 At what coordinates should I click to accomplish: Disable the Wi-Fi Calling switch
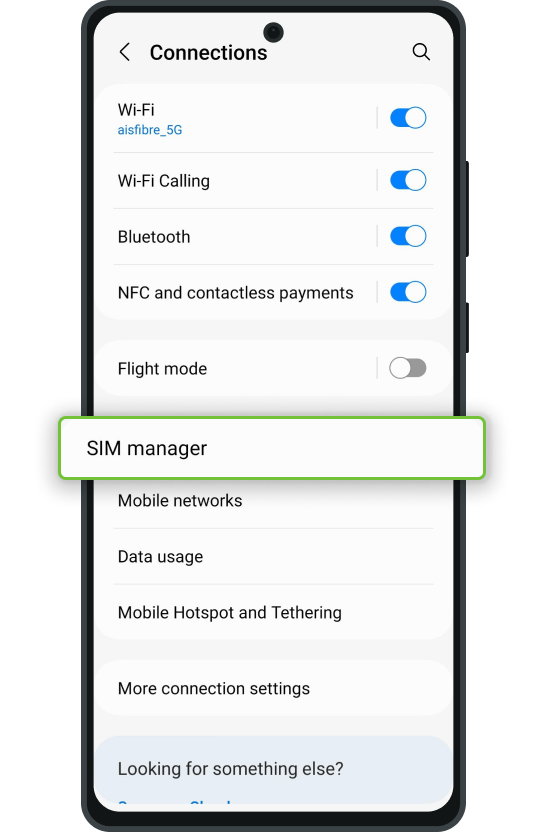tap(408, 180)
